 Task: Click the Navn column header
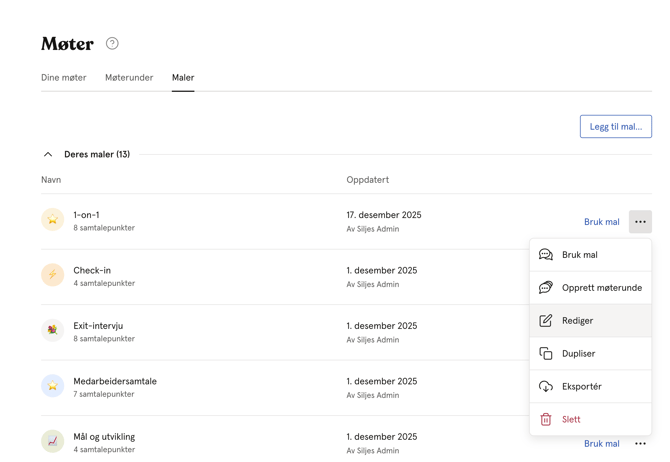pos(51,180)
